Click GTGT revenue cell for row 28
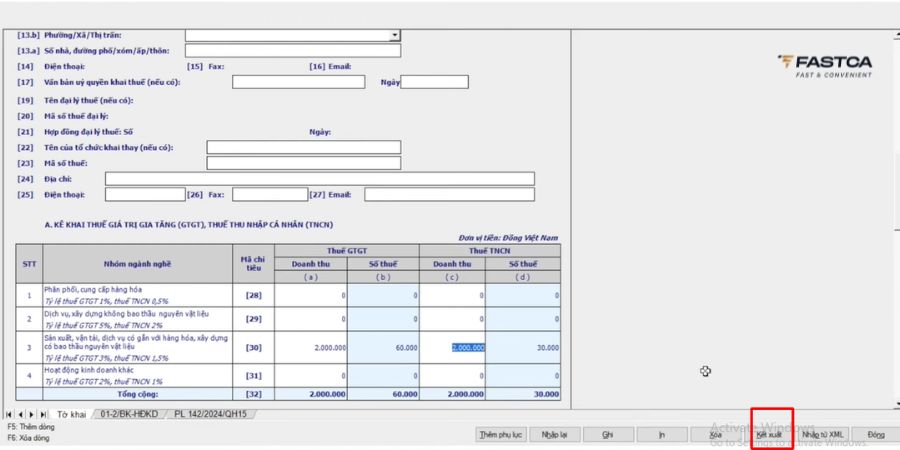Viewport: 900px width, 450px height. (311, 295)
